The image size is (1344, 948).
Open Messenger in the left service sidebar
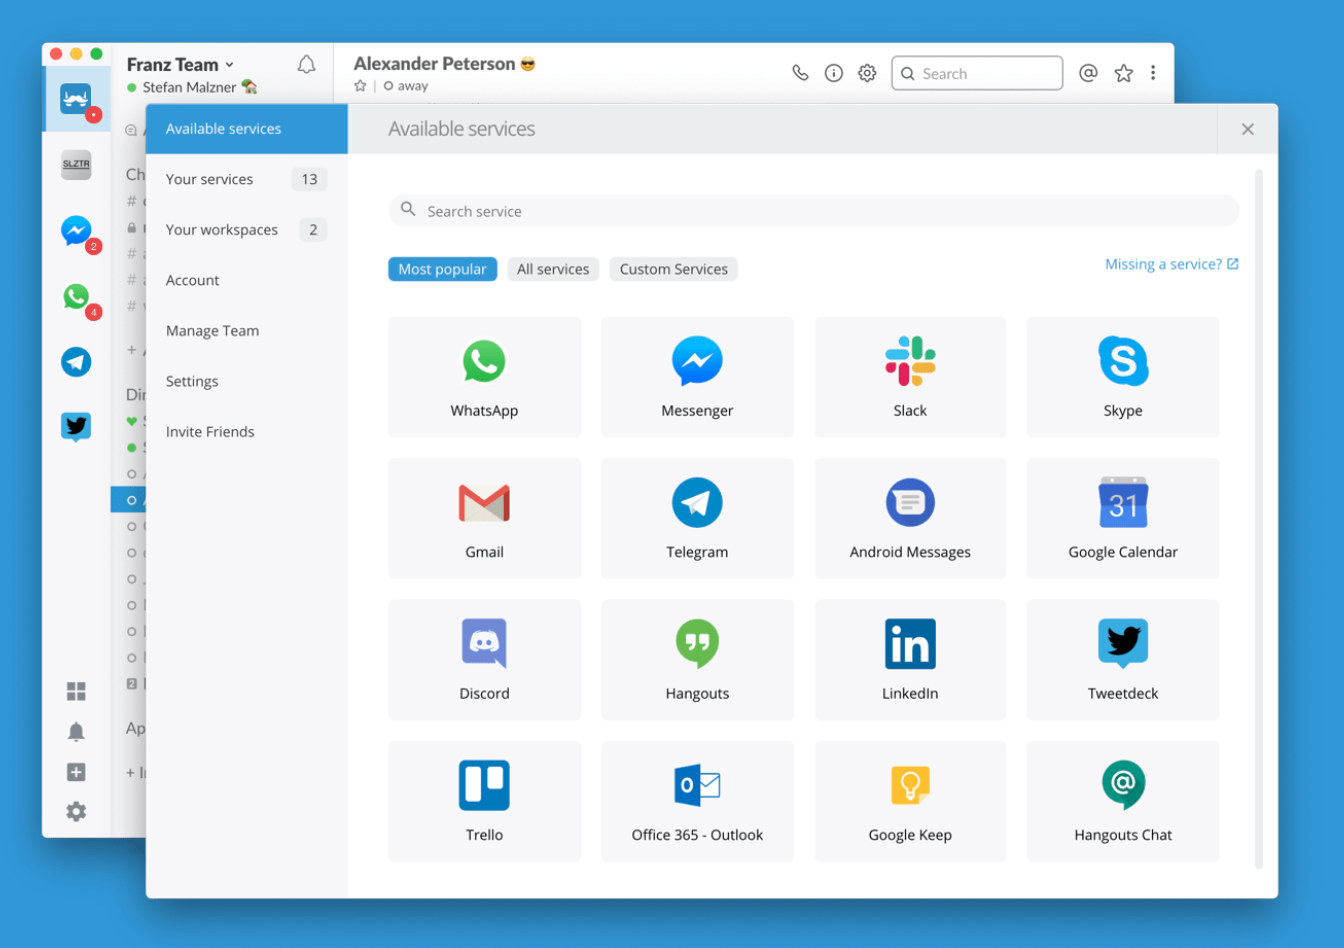[x=76, y=230]
